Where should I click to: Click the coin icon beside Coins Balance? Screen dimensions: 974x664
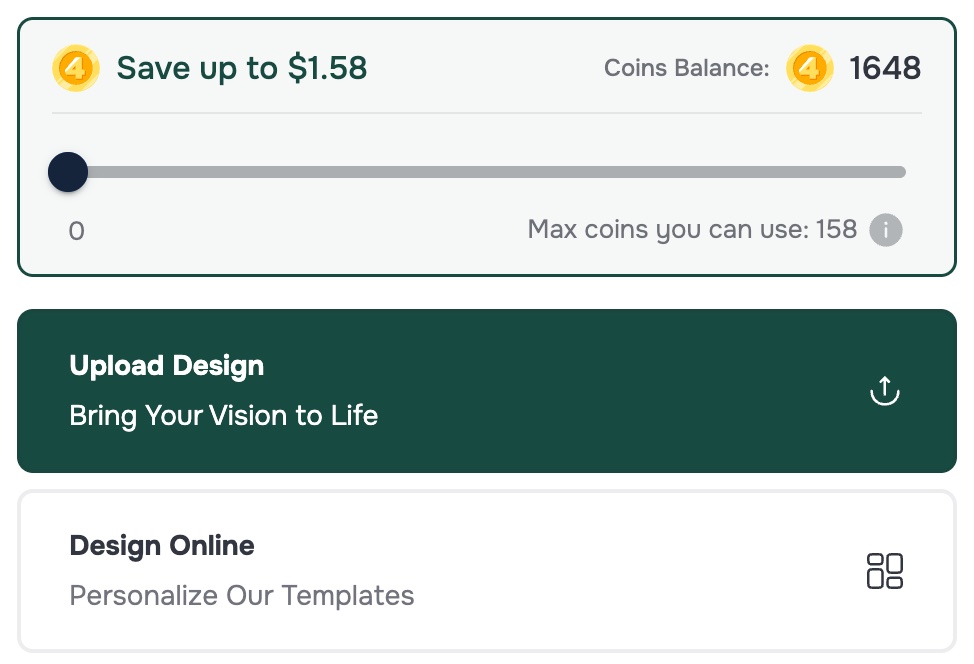click(810, 68)
